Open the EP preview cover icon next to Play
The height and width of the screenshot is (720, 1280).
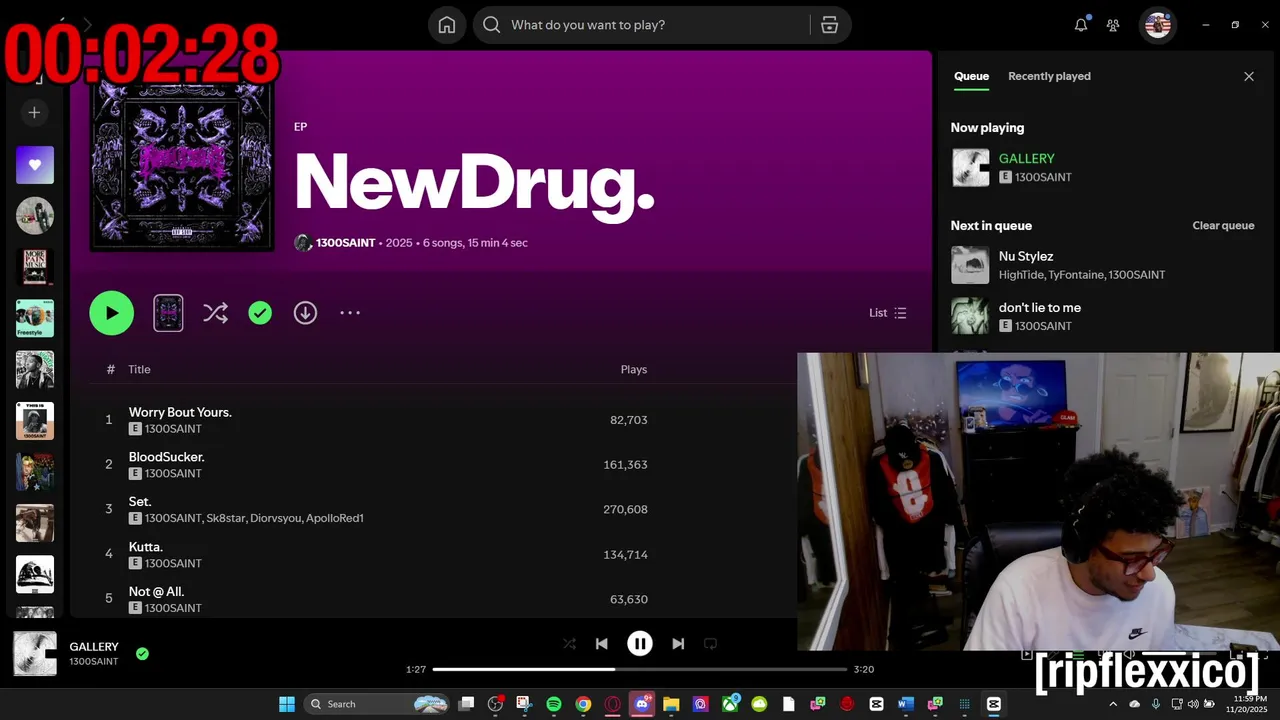tap(168, 313)
